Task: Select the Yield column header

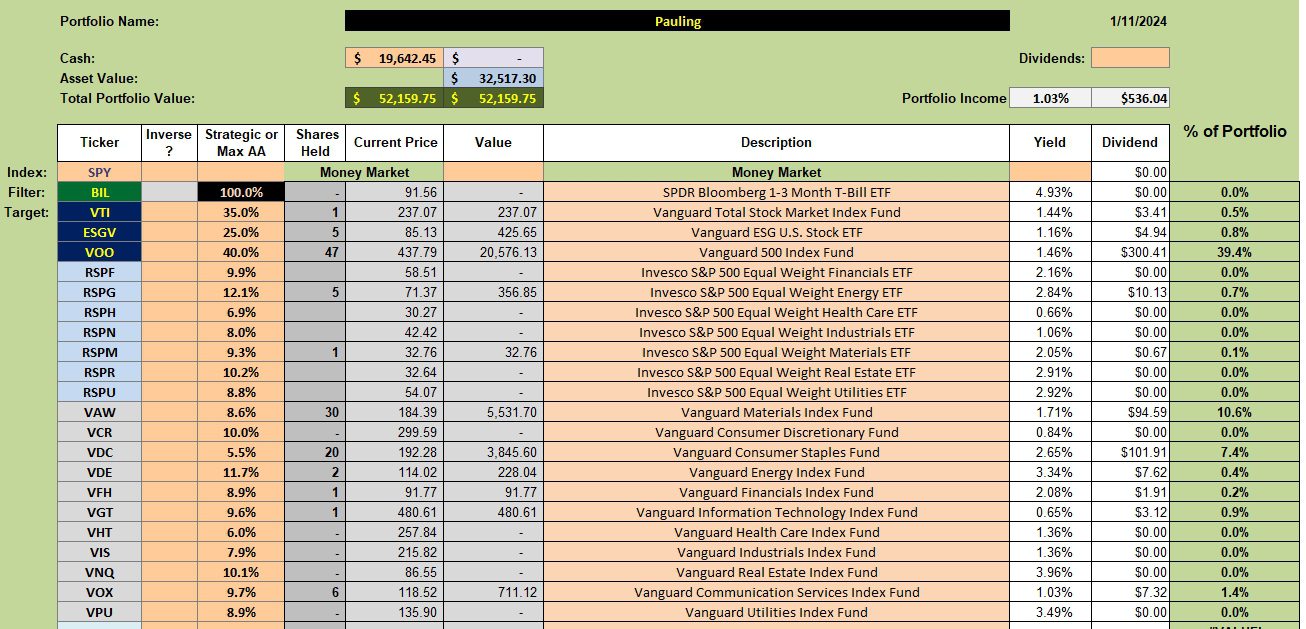Action: click(x=1050, y=142)
